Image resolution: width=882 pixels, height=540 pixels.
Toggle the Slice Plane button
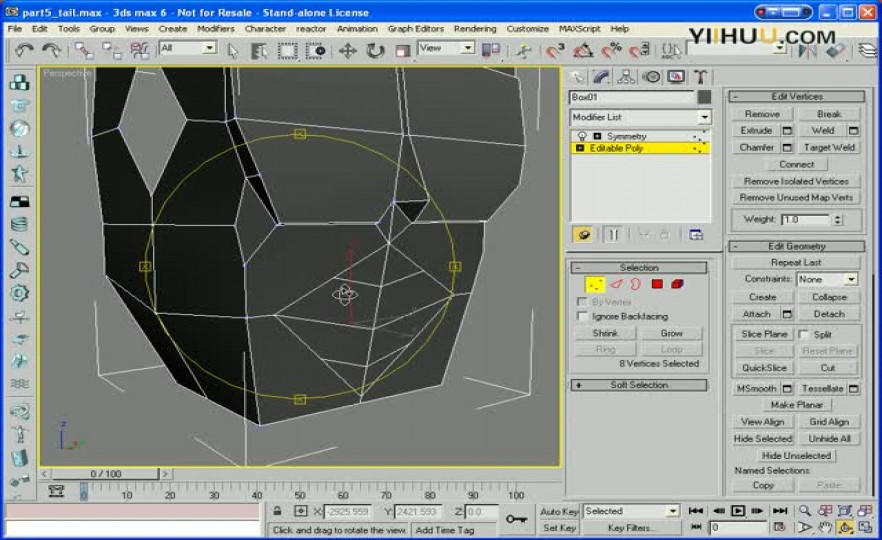coord(764,334)
